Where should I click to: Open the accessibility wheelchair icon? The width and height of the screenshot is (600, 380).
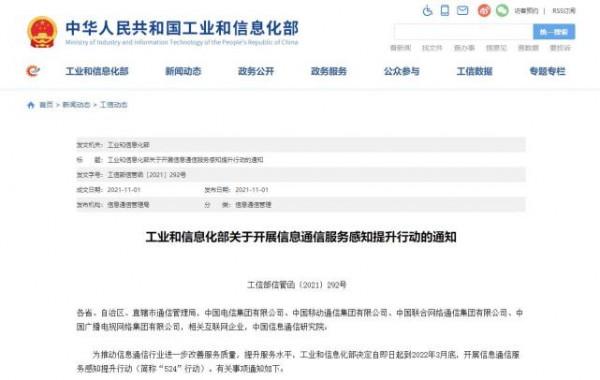(x=427, y=10)
